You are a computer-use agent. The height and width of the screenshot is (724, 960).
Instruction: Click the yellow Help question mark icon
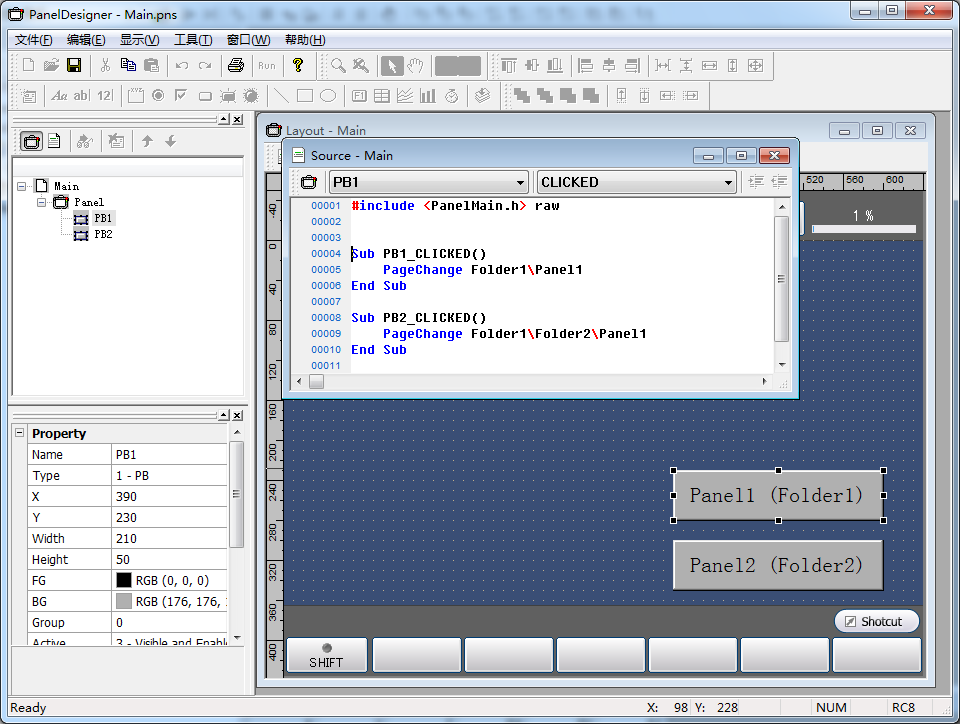coord(297,66)
